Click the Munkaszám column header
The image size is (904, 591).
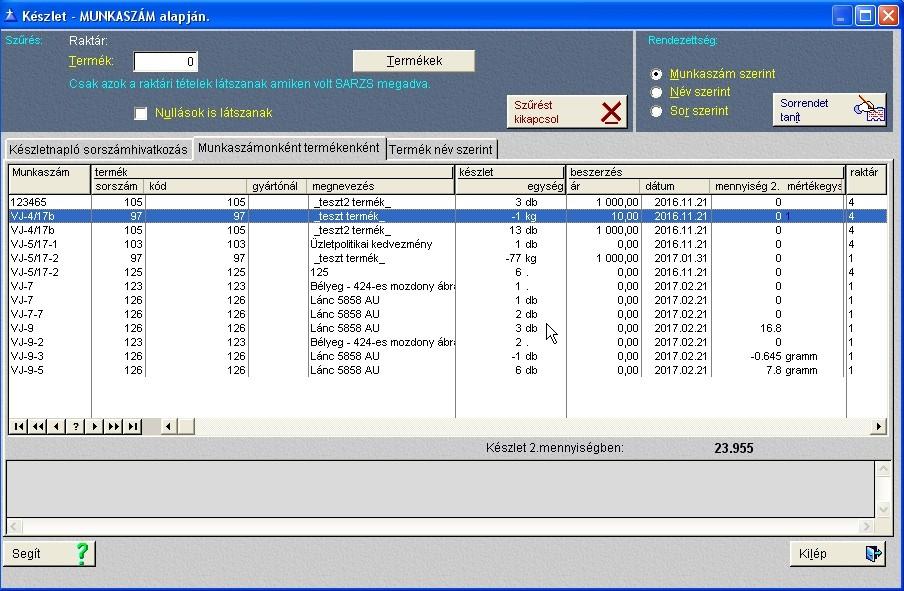tap(50, 179)
